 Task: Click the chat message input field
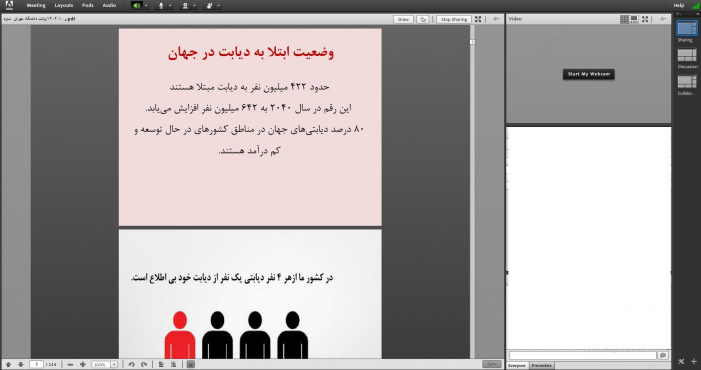(x=583, y=355)
